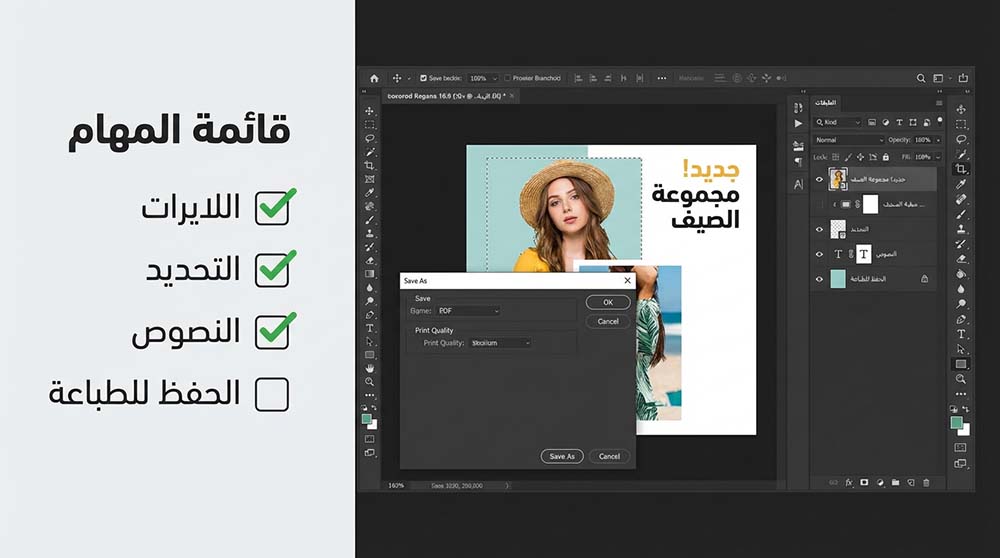Select the Gradient tool in left toolbar
The height and width of the screenshot is (558, 1000).
pos(370,274)
